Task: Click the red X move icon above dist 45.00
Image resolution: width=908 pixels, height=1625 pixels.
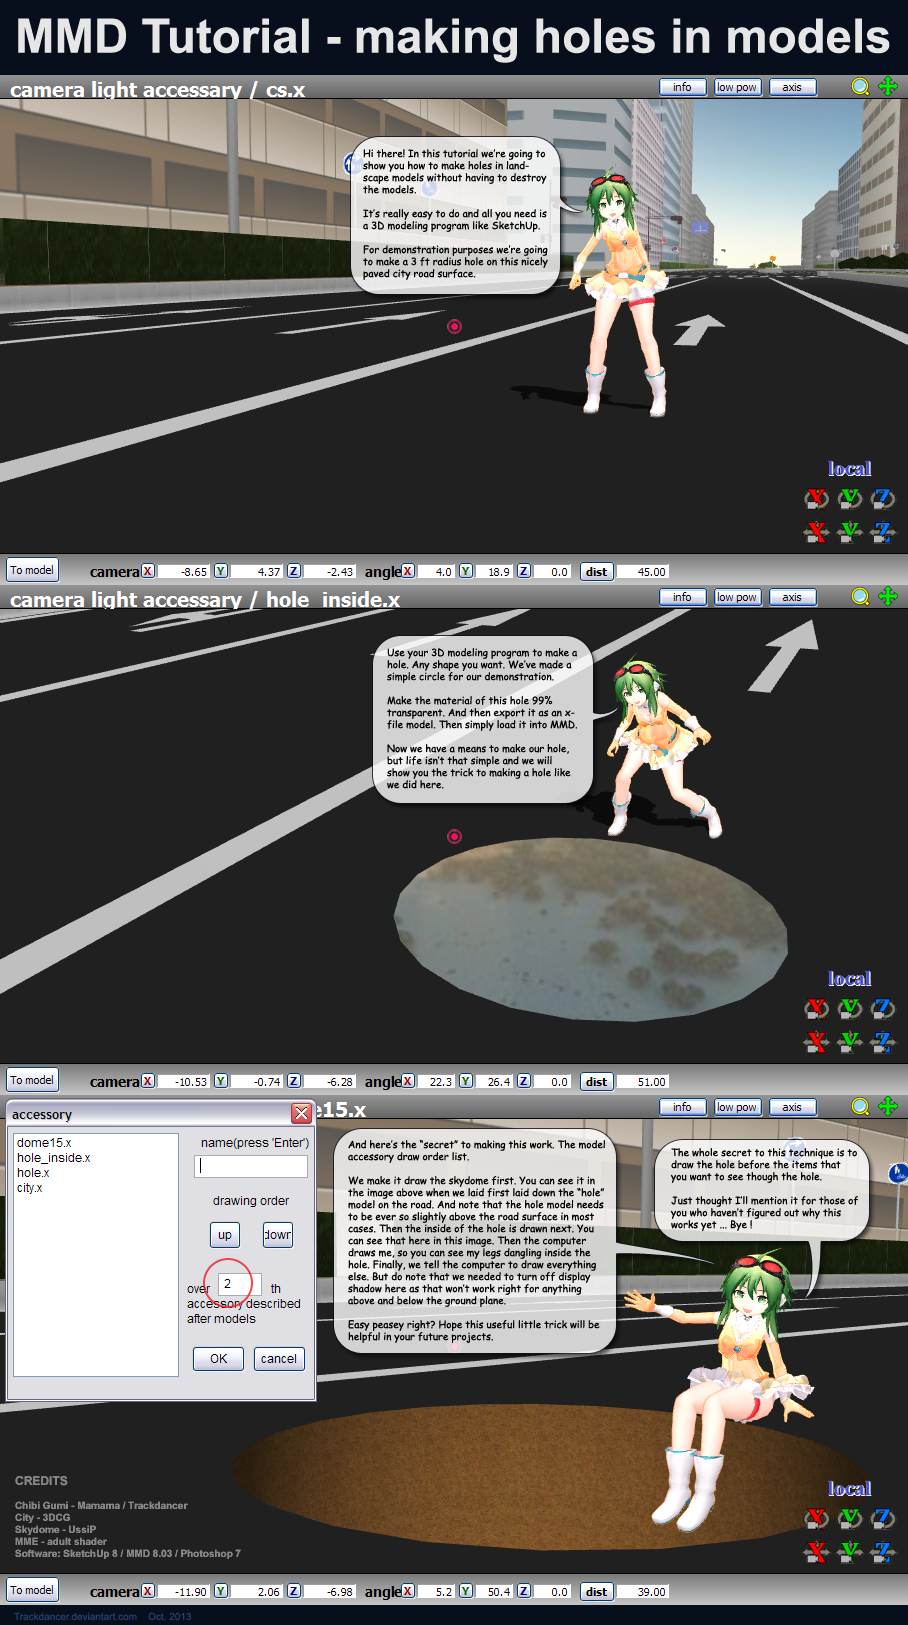Action: [817, 531]
